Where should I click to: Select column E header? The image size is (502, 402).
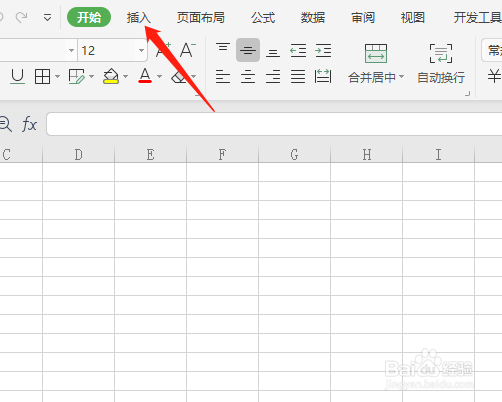(x=150, y=154)
